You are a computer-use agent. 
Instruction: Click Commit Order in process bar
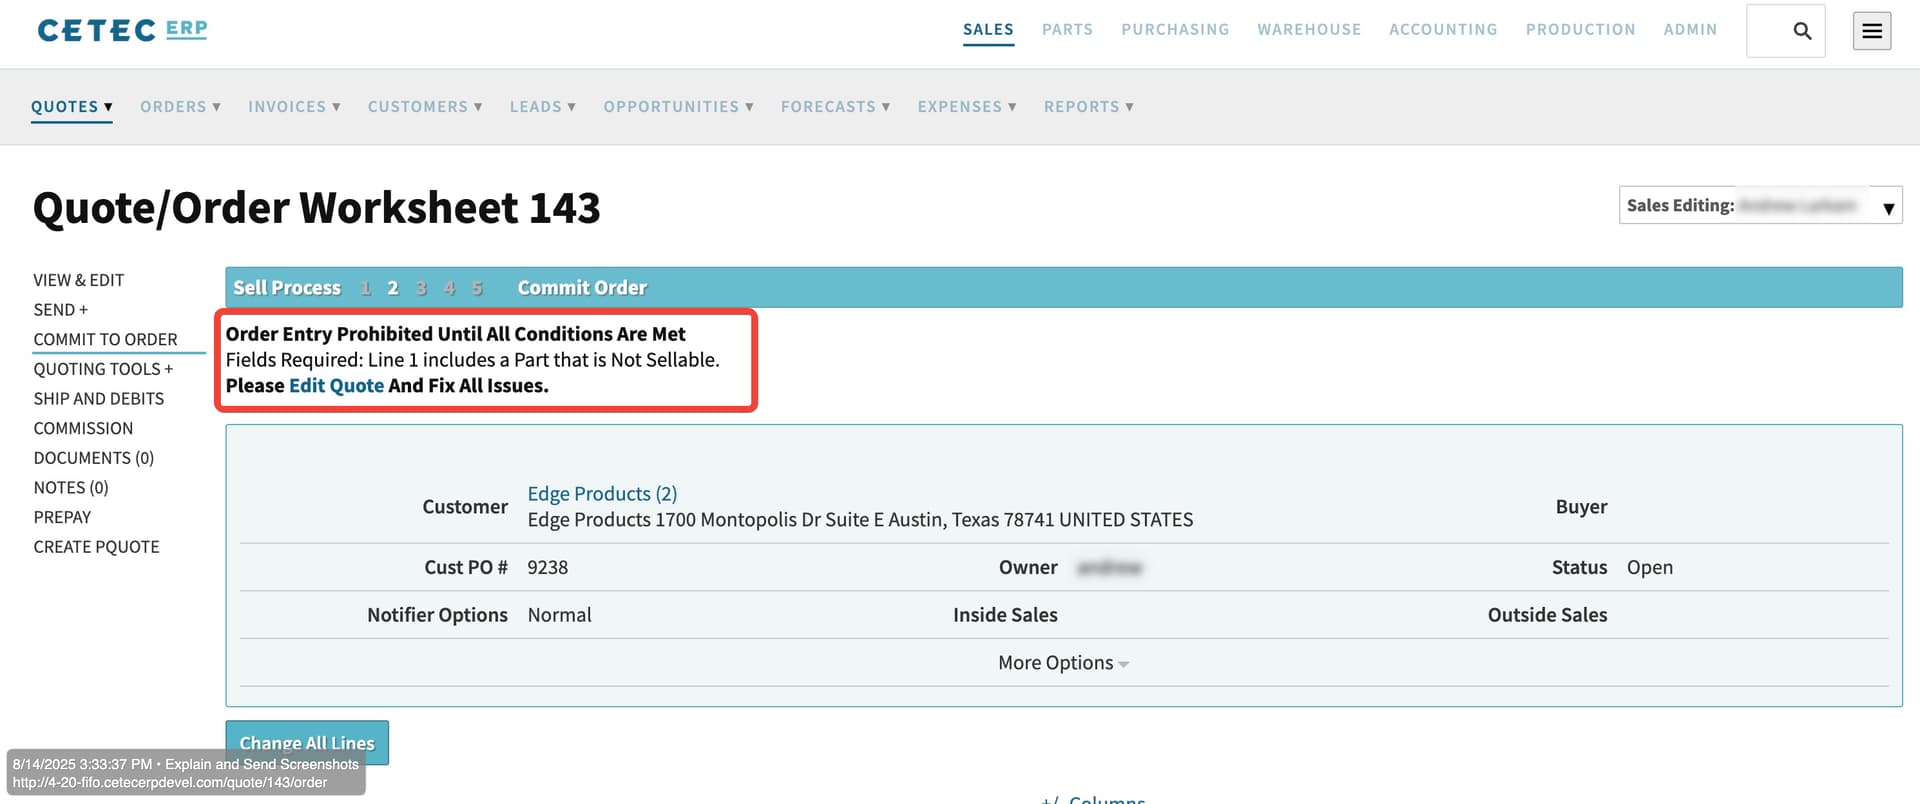coord(581,288)
